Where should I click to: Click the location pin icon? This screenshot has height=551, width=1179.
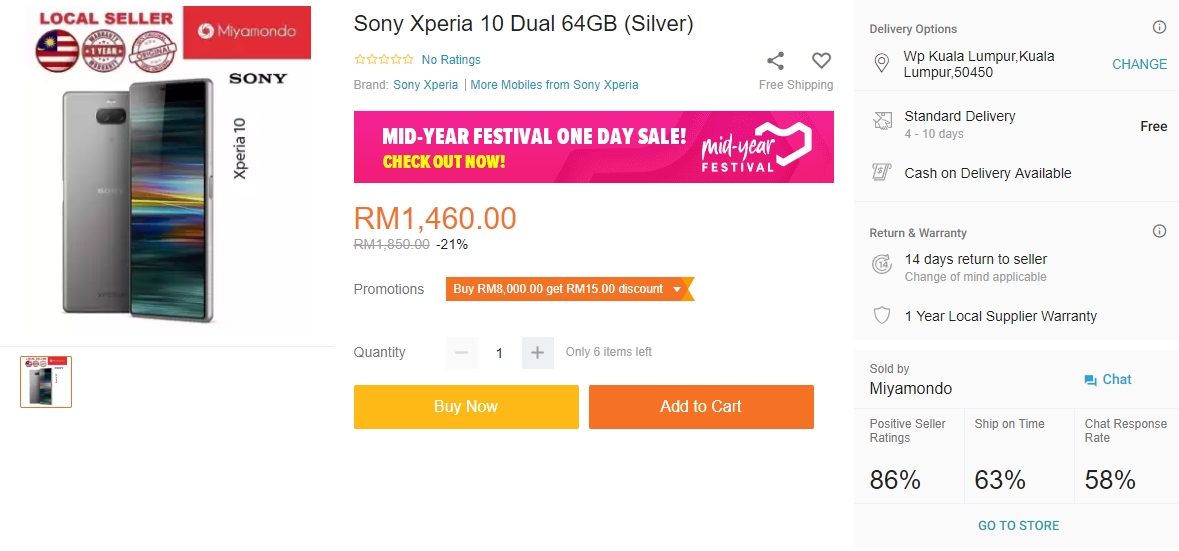click(882, 64)
